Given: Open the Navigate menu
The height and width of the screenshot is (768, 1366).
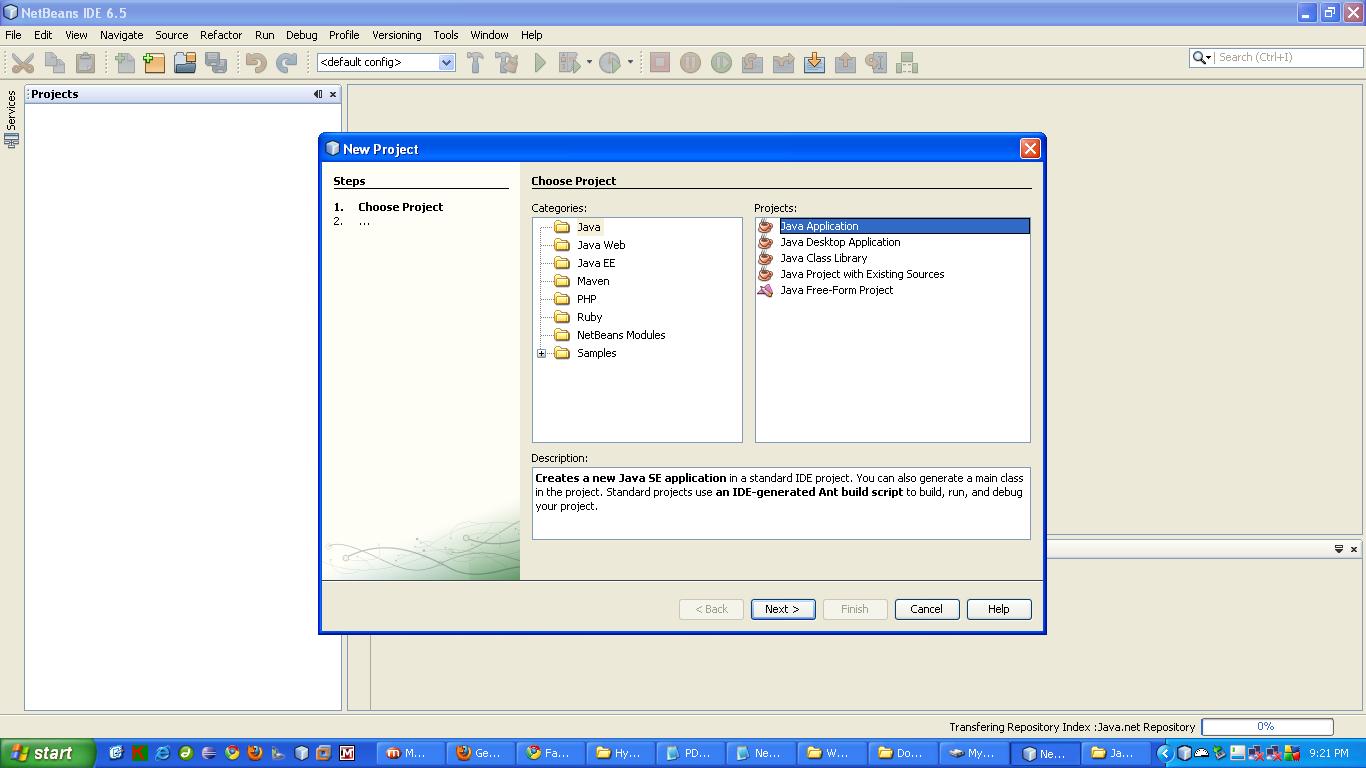Looking at the screenshot, I should coord(121,35).
